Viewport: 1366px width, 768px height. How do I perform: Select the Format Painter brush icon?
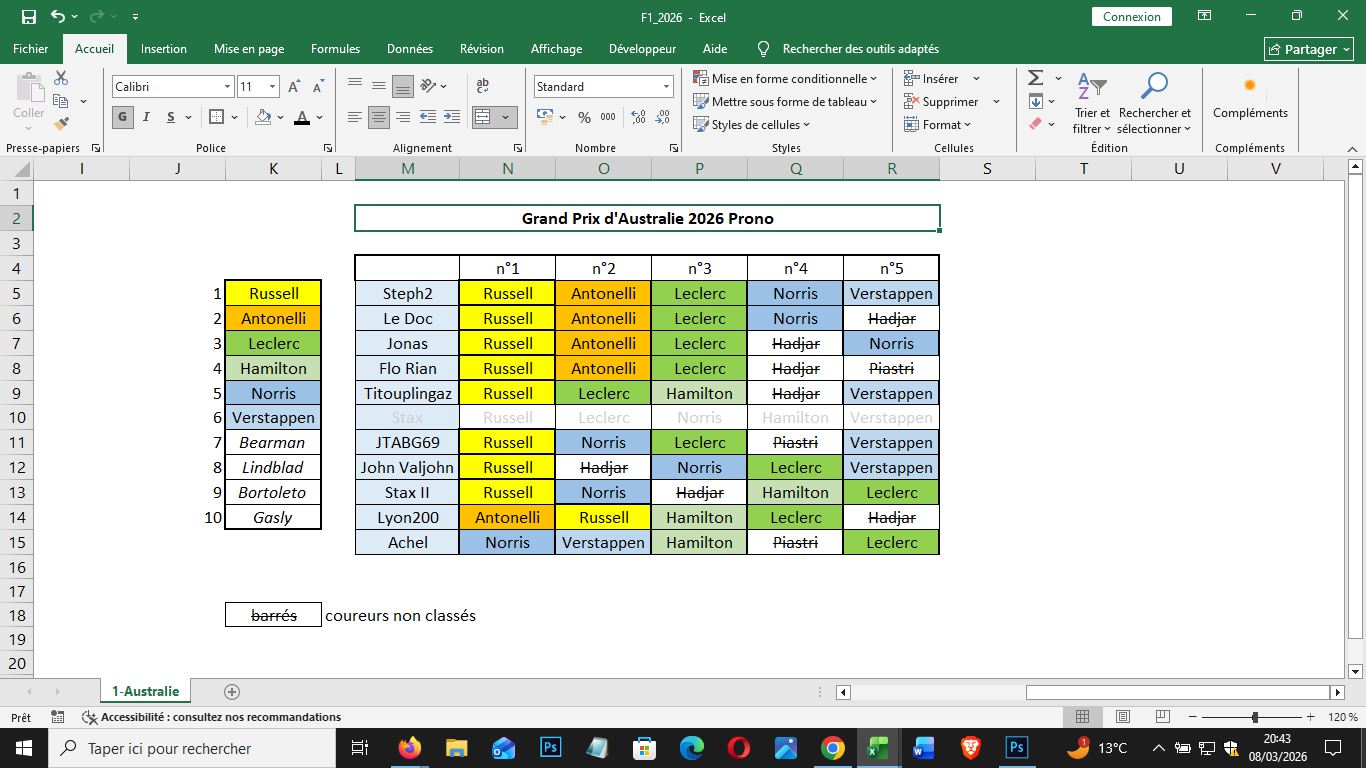(61, 124)
